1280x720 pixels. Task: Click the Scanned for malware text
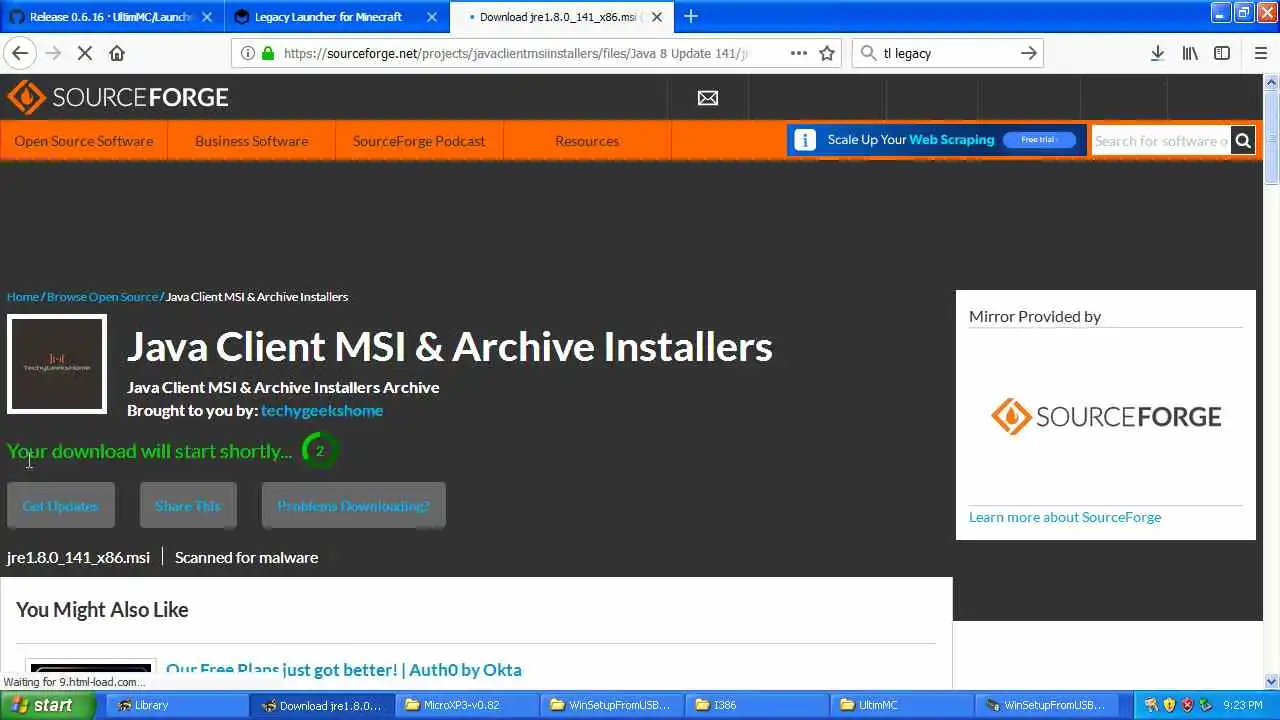246,557
